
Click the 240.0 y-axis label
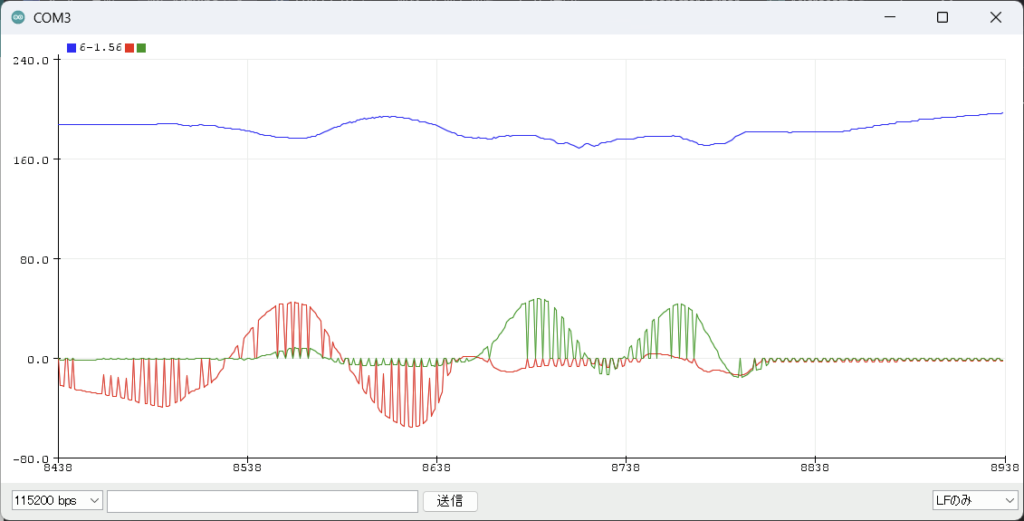[x=30, y=60]
